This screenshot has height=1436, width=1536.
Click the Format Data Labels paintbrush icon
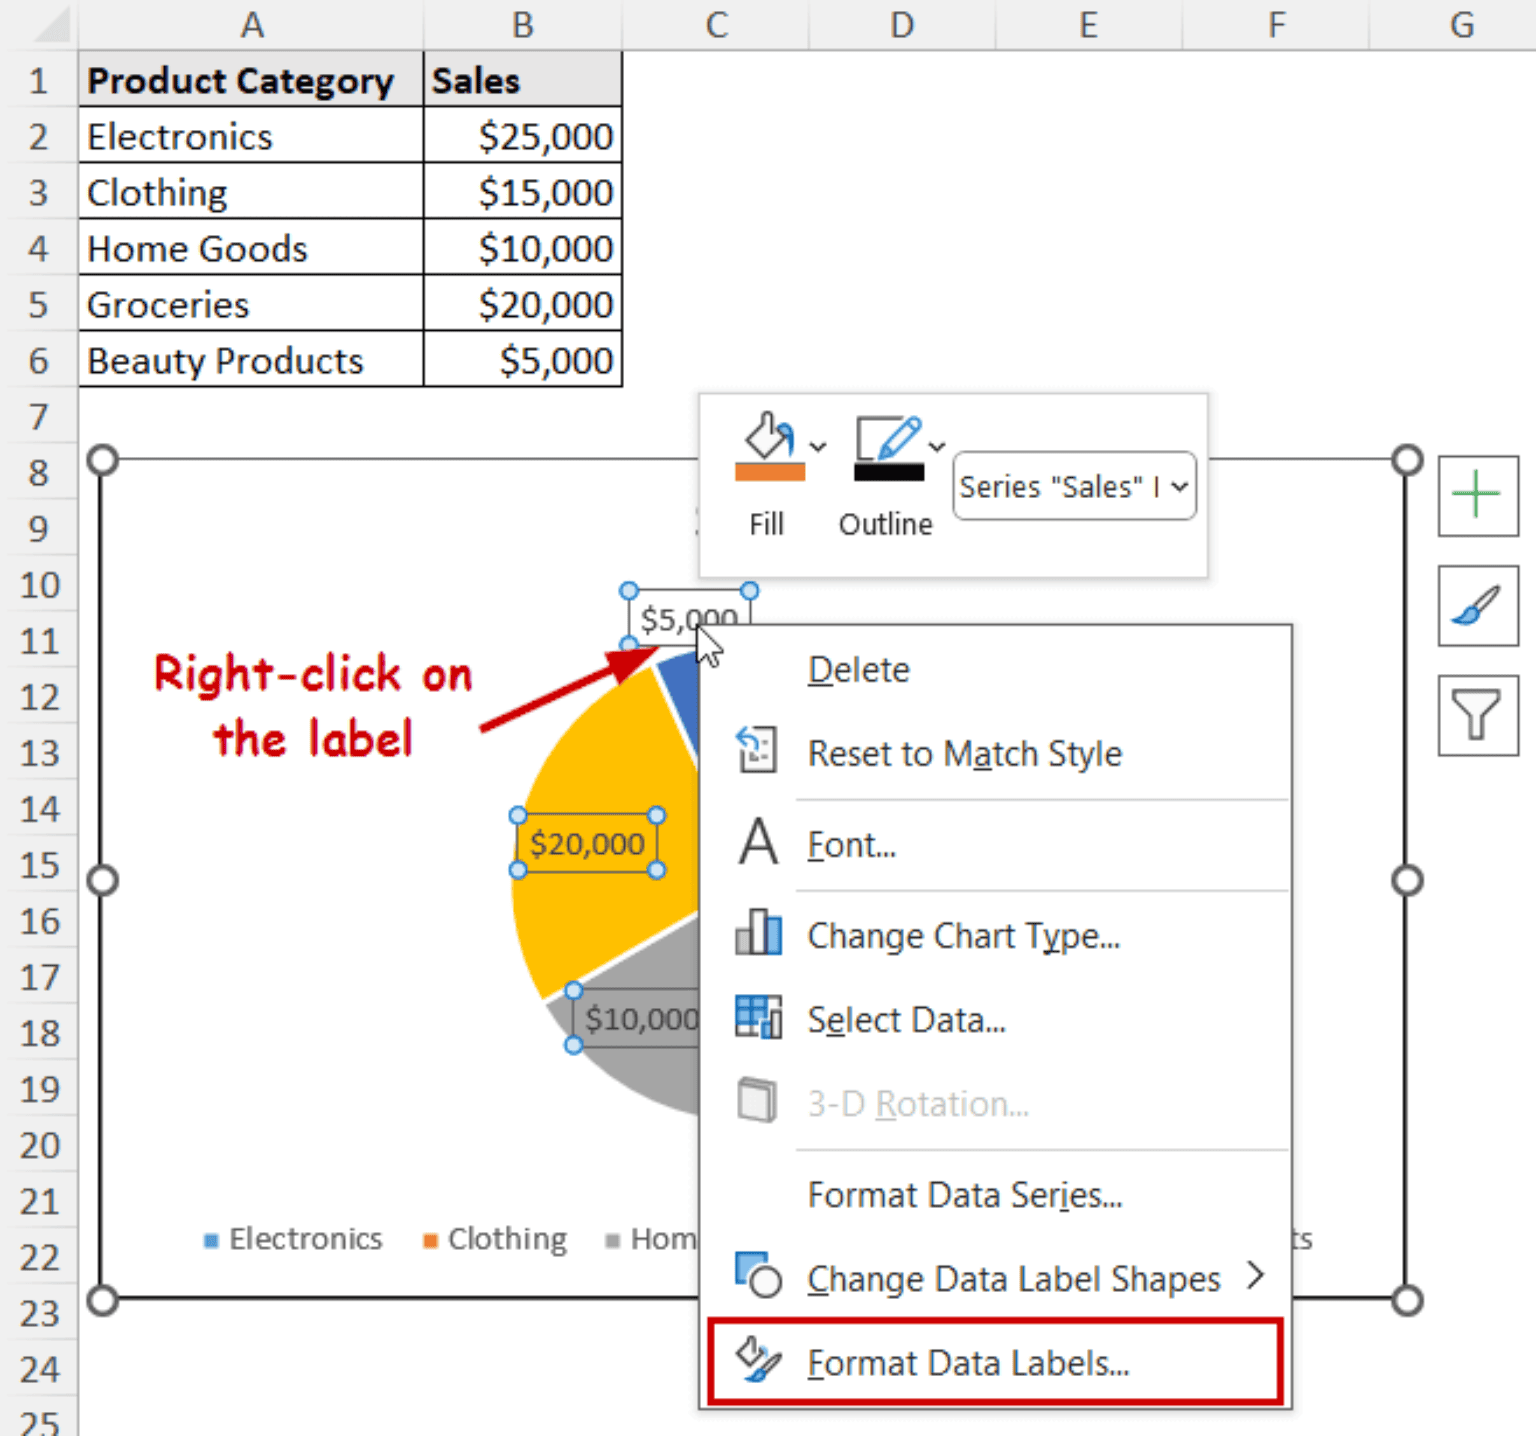coord(760,1361)
